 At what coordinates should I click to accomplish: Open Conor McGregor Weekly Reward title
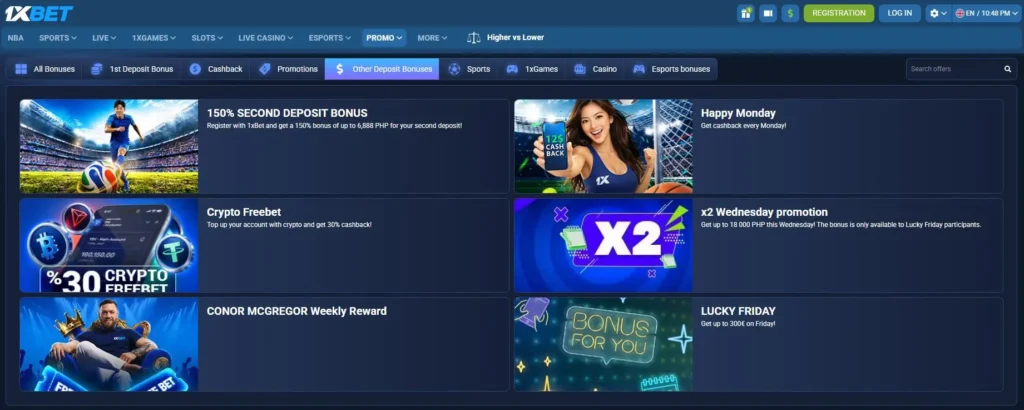click(x=296, y=311)
